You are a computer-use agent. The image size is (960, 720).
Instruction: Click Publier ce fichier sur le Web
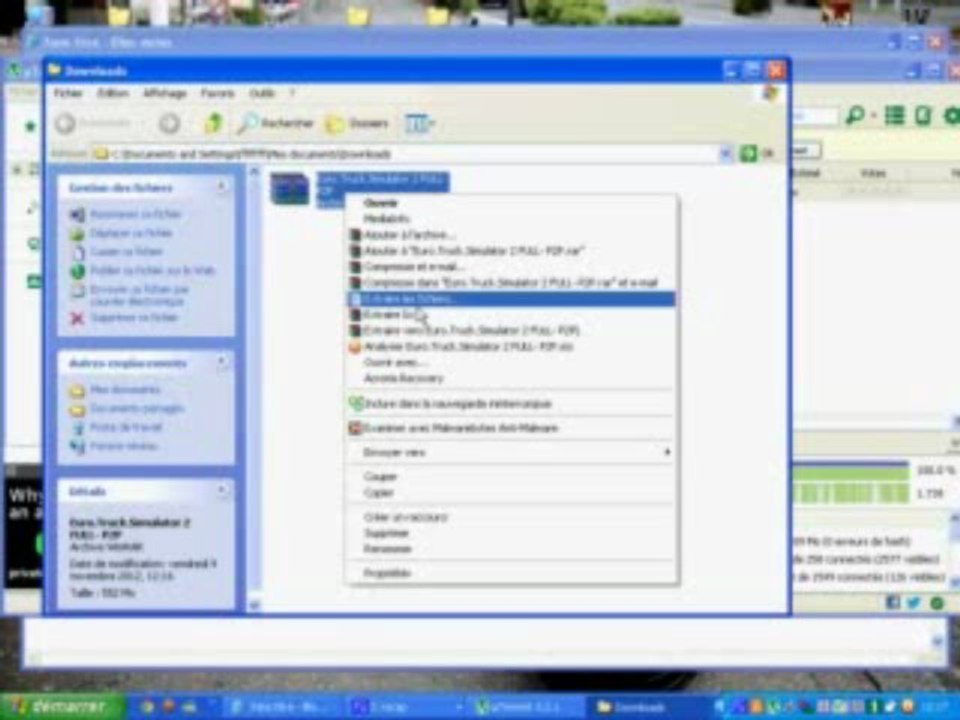pyautogui.click(x=152, y=271)
